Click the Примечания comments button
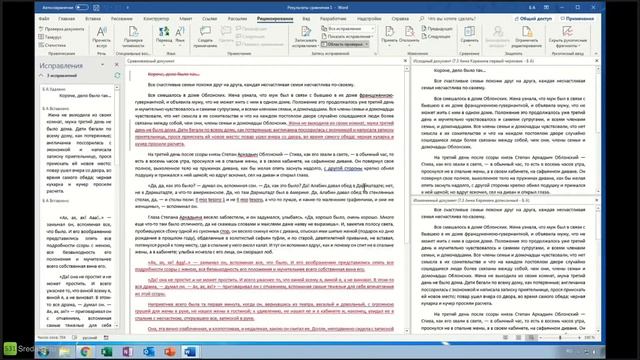640x360 pixels. point(578,19)
